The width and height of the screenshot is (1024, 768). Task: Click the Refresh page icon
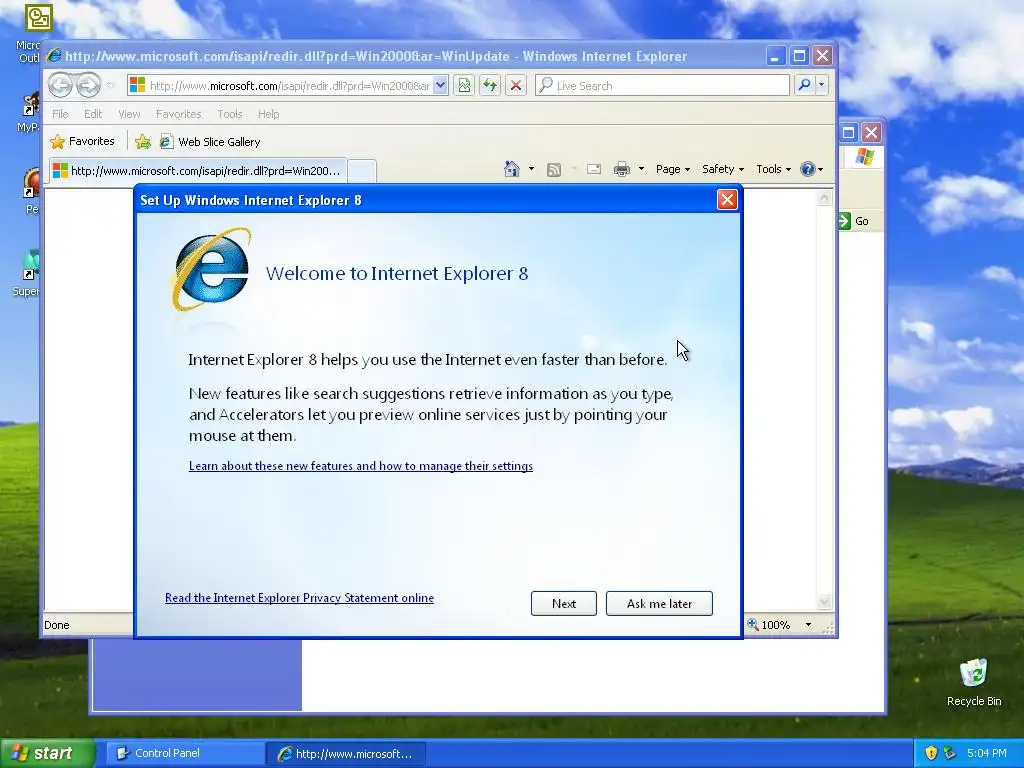pos(490,86)
